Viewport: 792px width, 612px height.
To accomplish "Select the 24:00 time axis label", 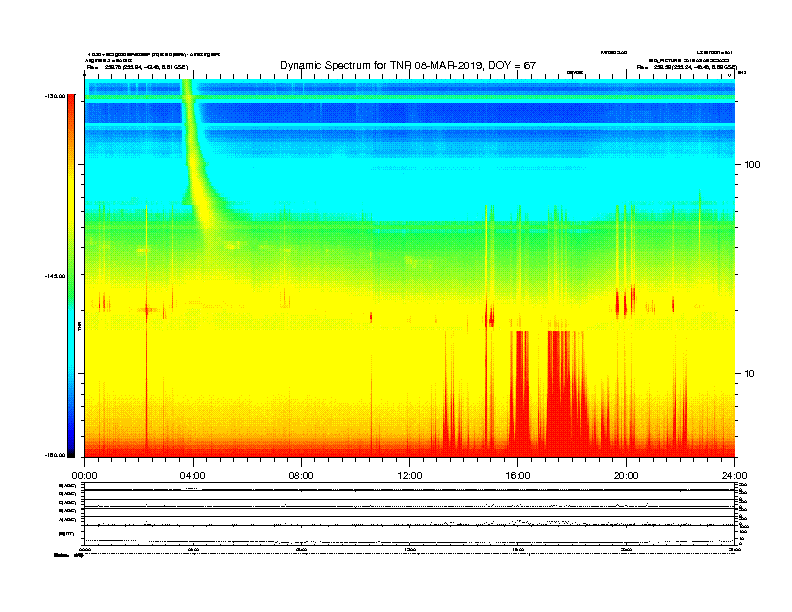I will [x=734, y=475].
